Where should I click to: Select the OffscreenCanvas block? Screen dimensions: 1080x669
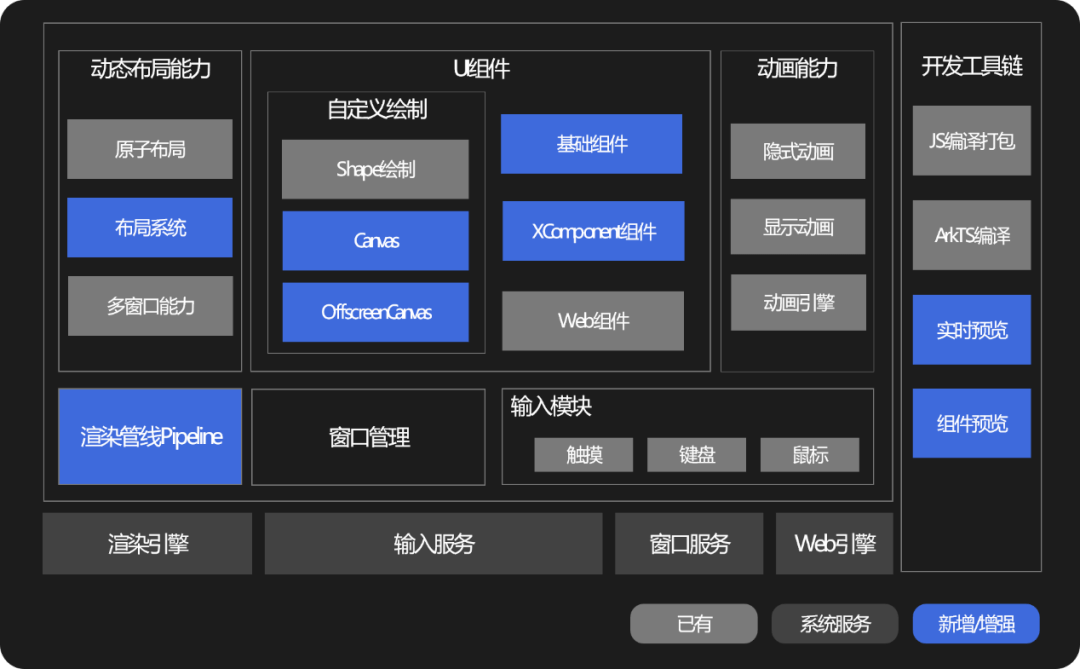pos(375,312)
